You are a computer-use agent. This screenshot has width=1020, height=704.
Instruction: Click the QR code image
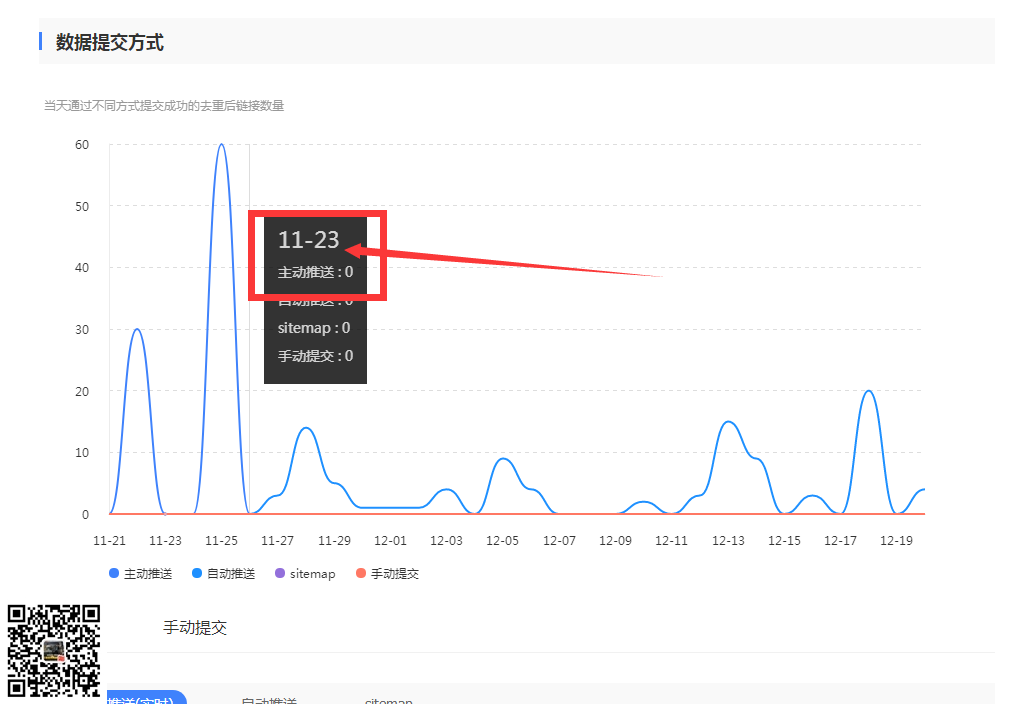(54, 650)
